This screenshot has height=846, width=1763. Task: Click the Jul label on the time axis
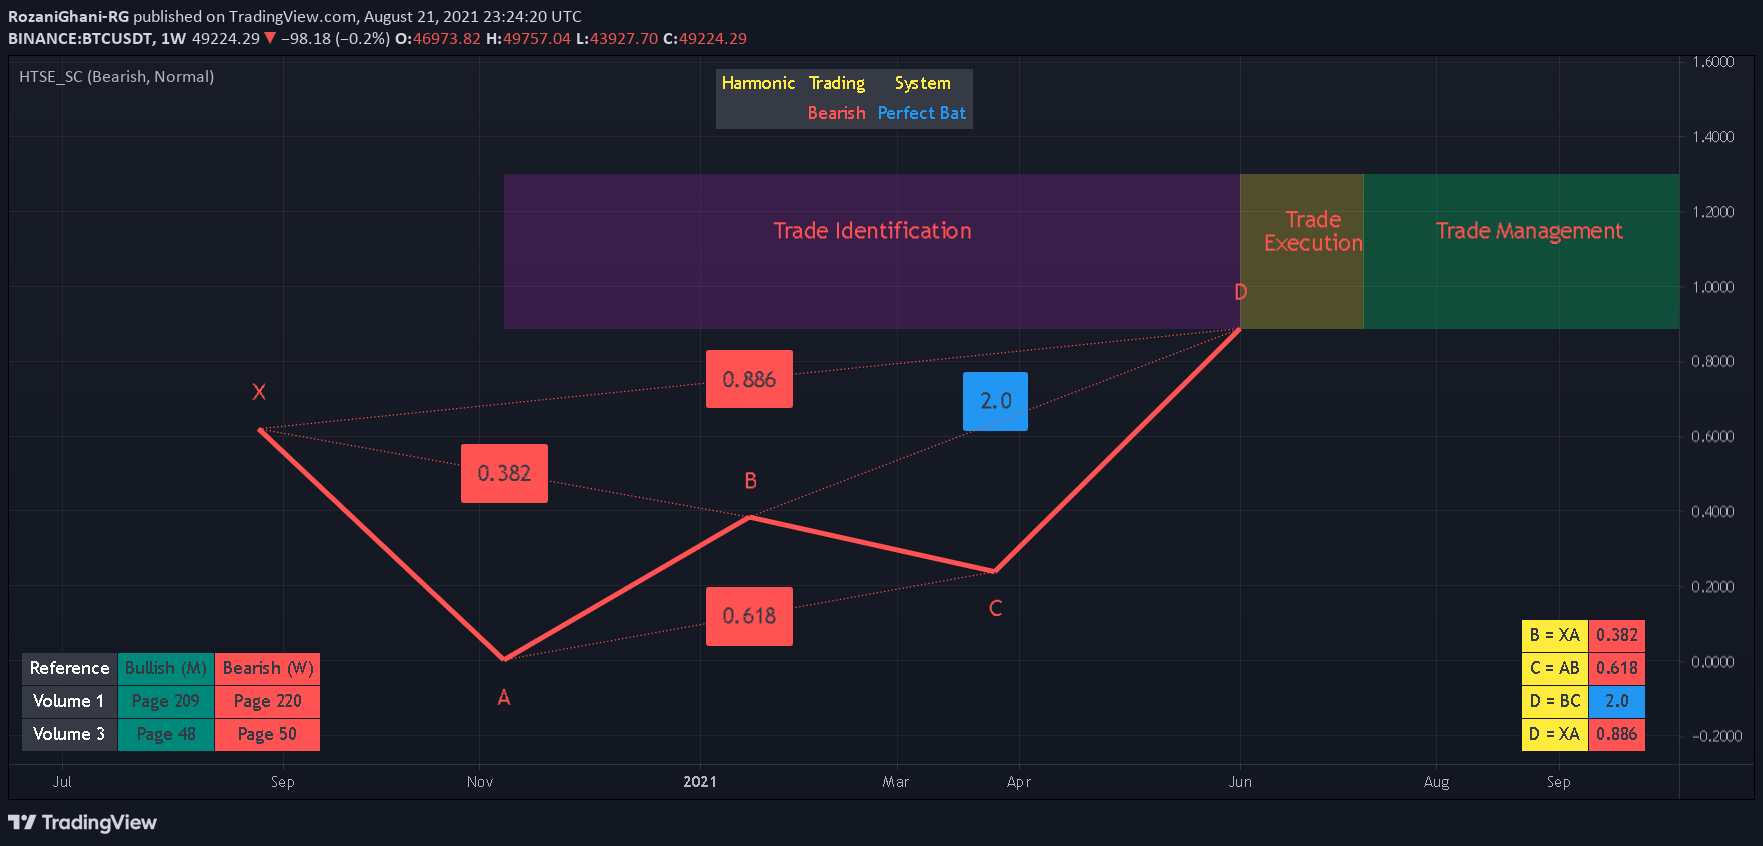click(62, 782)
